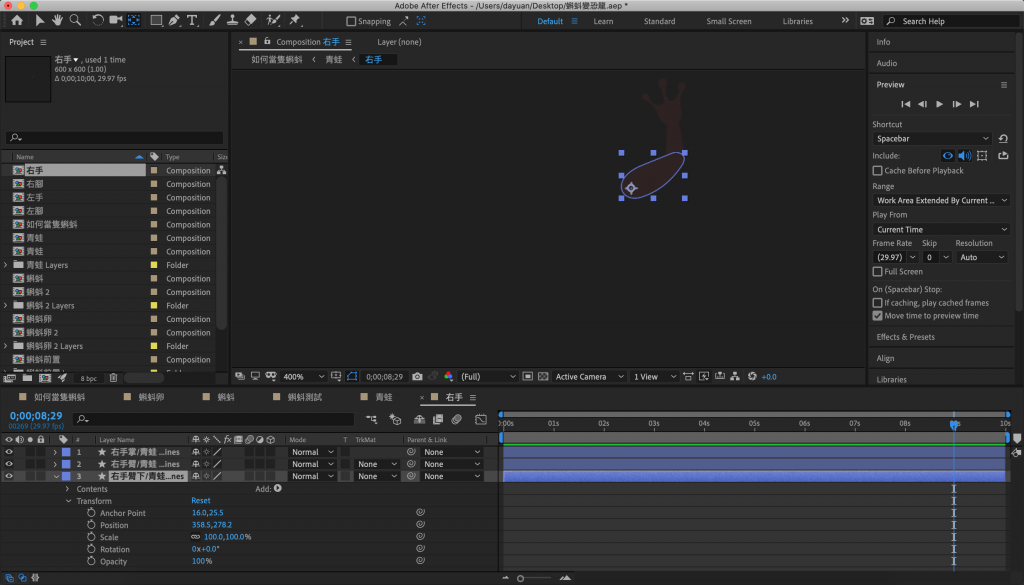Jump to first frame button
Image resolution: width=1024 pixels, height=585 pixels.
click(905, 104)
